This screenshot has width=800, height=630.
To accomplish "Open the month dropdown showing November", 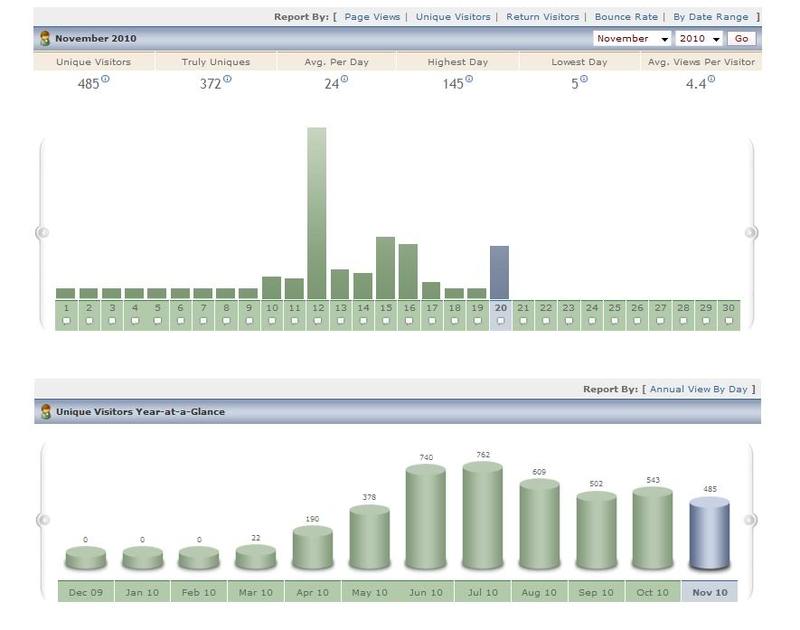I will click(632, 39).
